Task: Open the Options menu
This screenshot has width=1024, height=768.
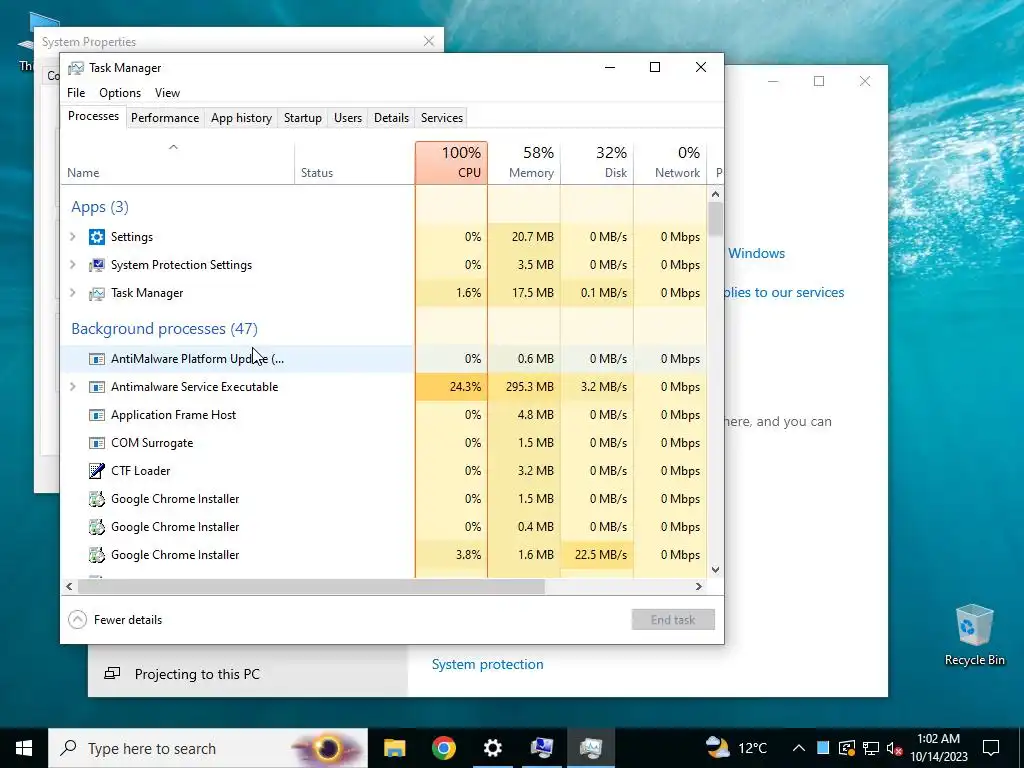Action: (x=120, y=93)
